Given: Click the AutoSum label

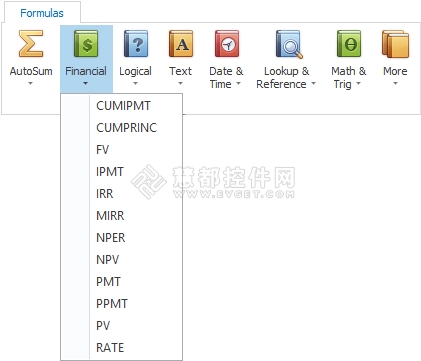Looking at the screenshot, I should (31, 71).
